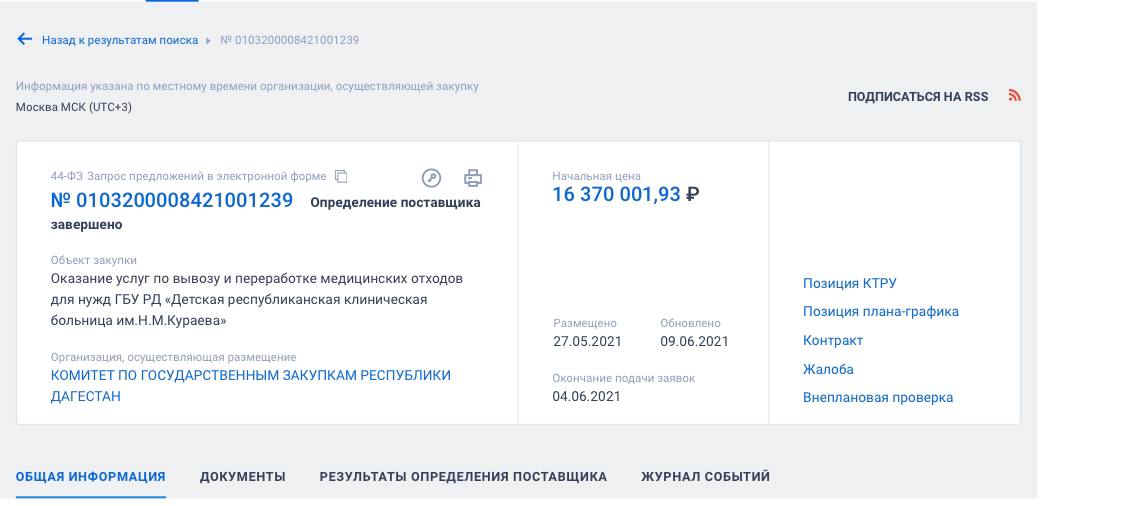The width and height of the screenshot is (1125, 506).
Task: Click posted date '27.05.2021'
Action: (587, 342)
